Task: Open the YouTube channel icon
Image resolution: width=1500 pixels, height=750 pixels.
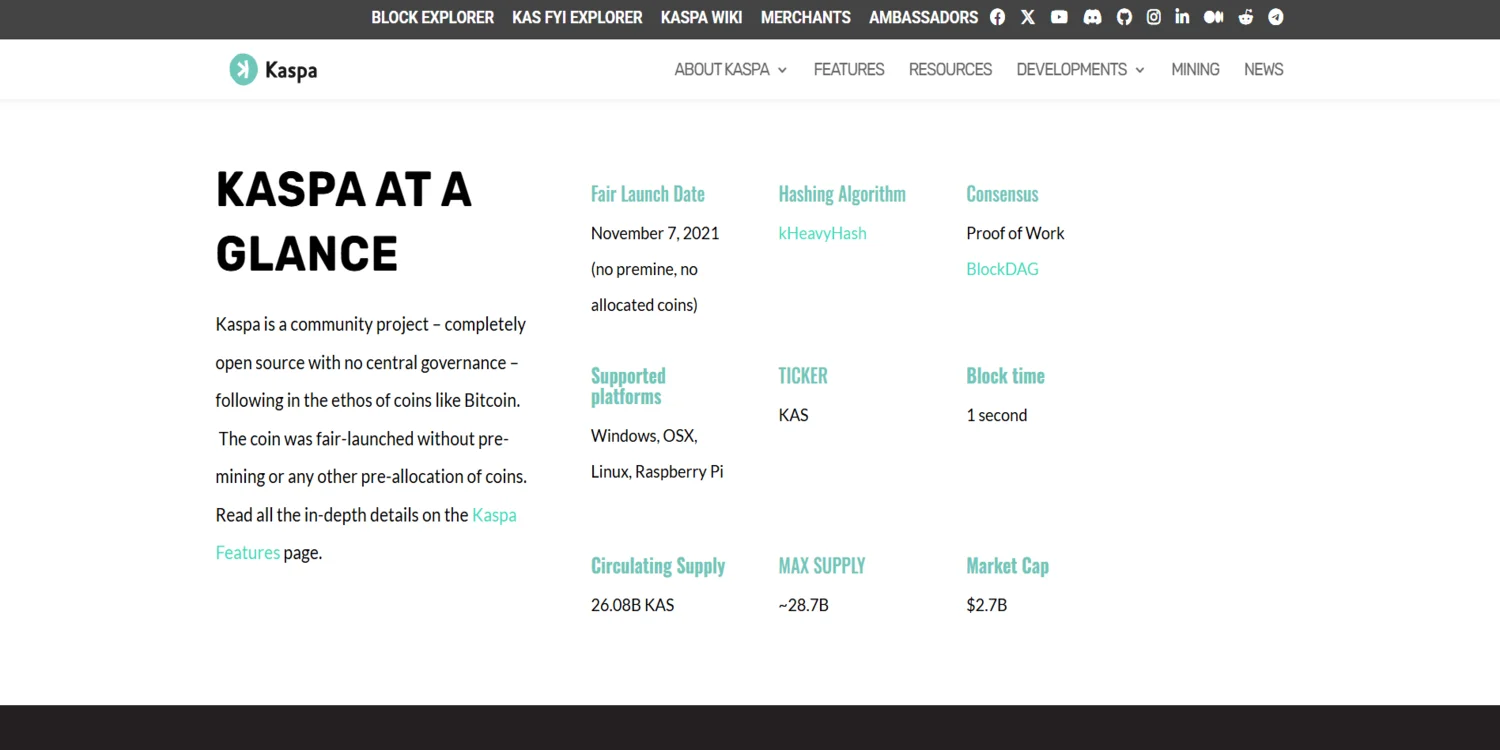Action: pyautogui.click(x=1059, y=17)
